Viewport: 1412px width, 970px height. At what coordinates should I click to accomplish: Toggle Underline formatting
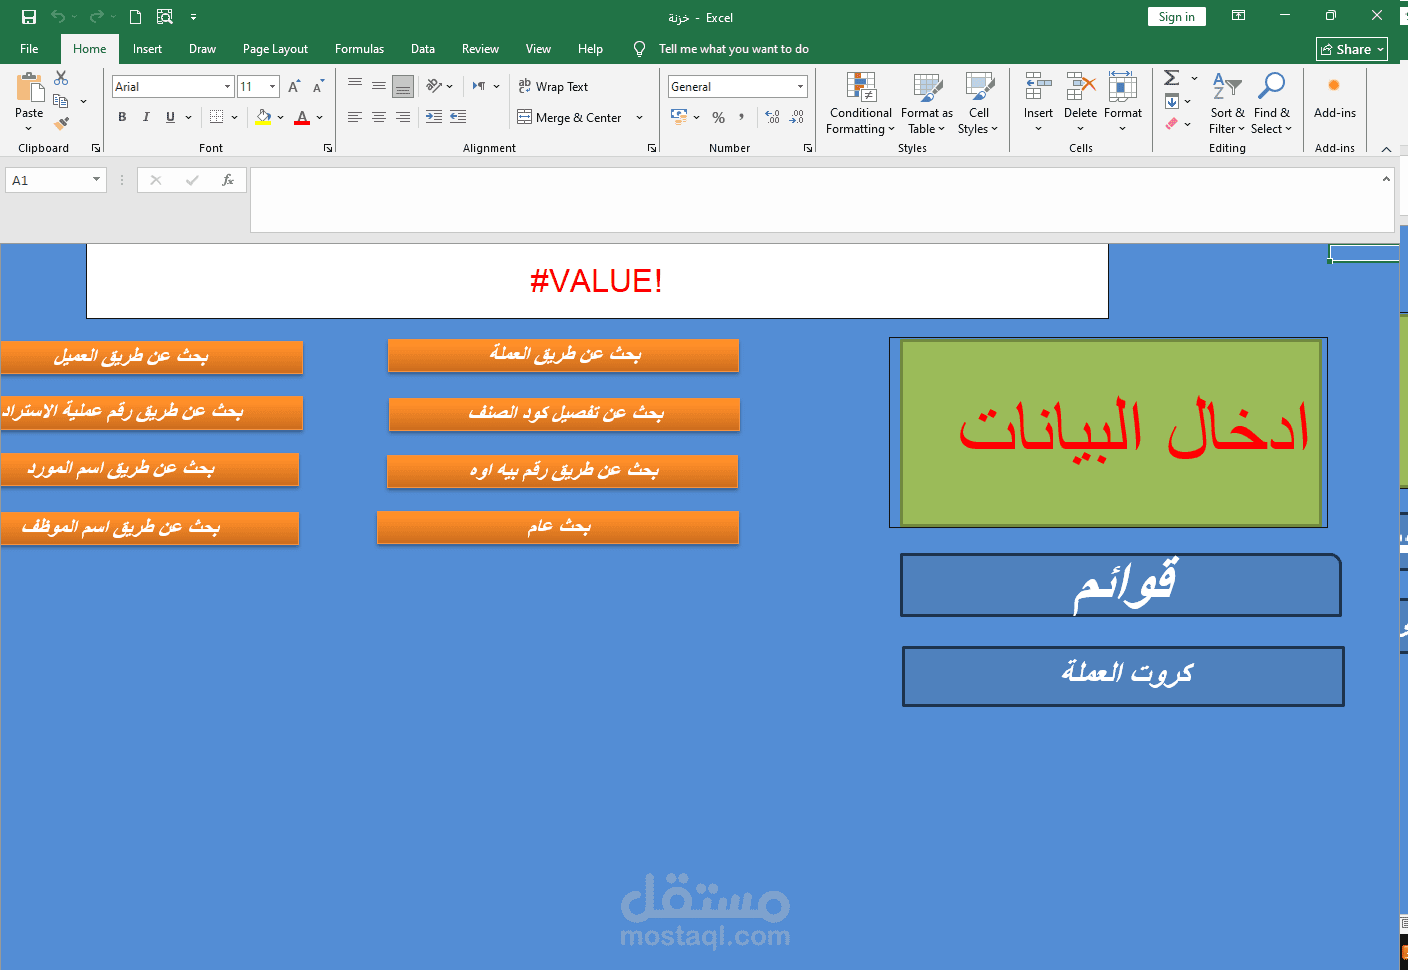coord(170,117)
